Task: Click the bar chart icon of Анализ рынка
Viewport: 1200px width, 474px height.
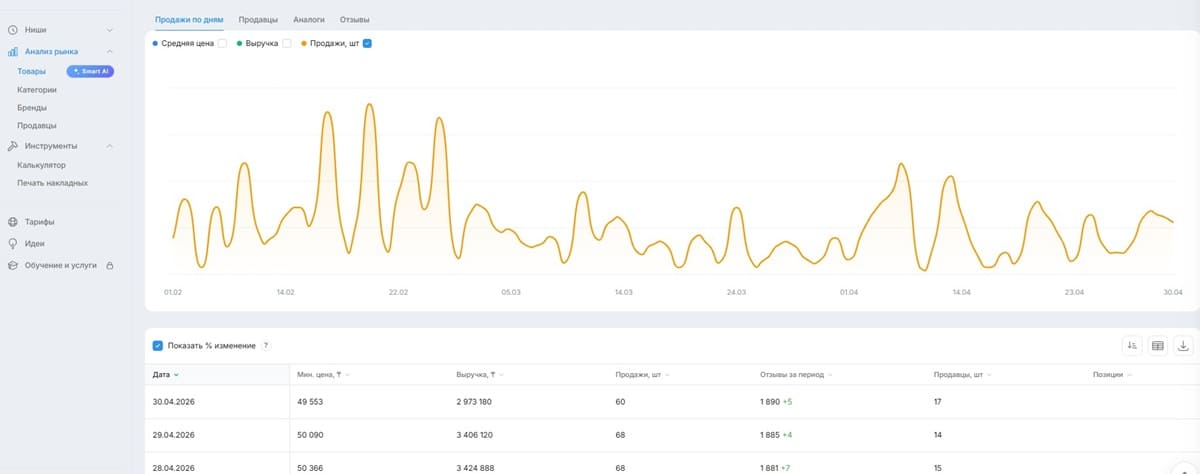Action: point(12,51)
